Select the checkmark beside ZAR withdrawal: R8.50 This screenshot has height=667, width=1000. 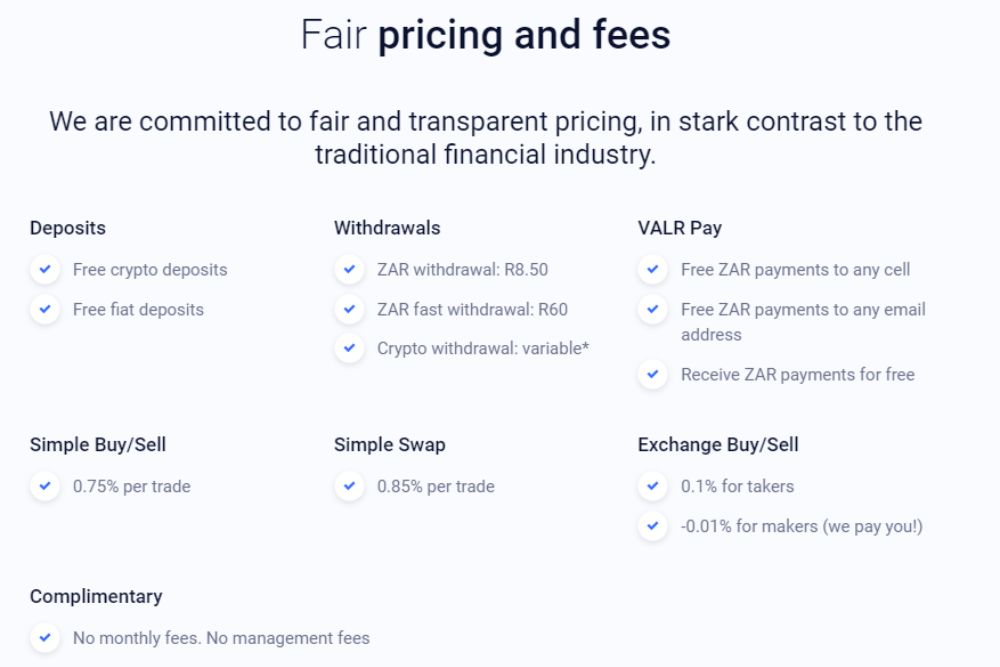349,269
